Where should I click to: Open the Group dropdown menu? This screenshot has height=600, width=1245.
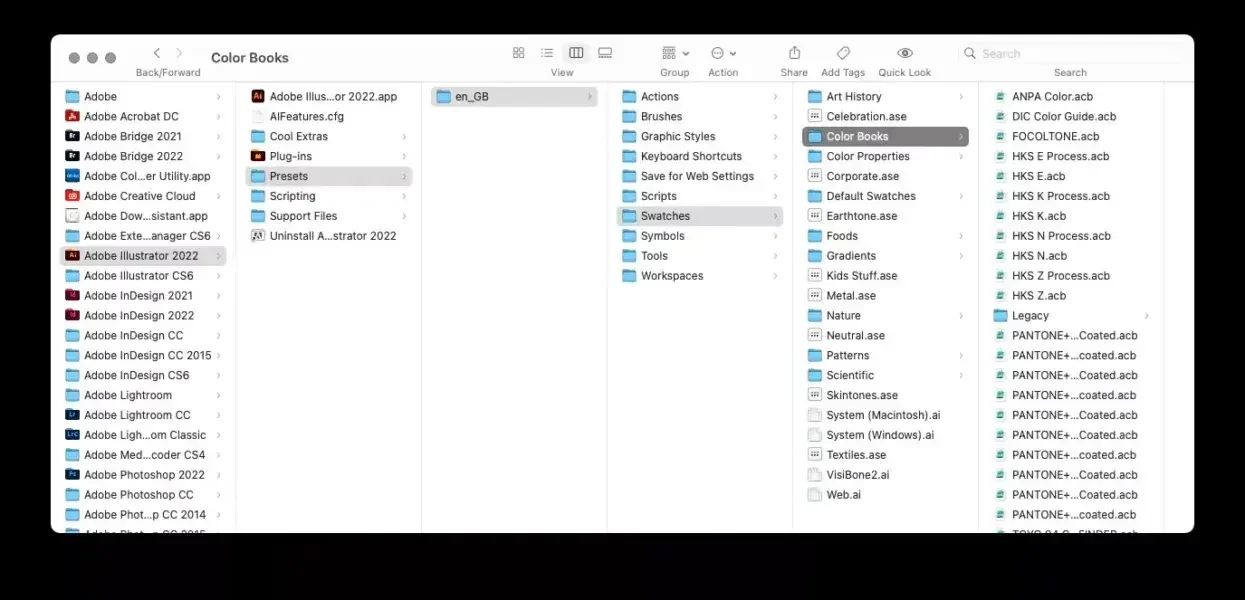[x=675, y=53]
